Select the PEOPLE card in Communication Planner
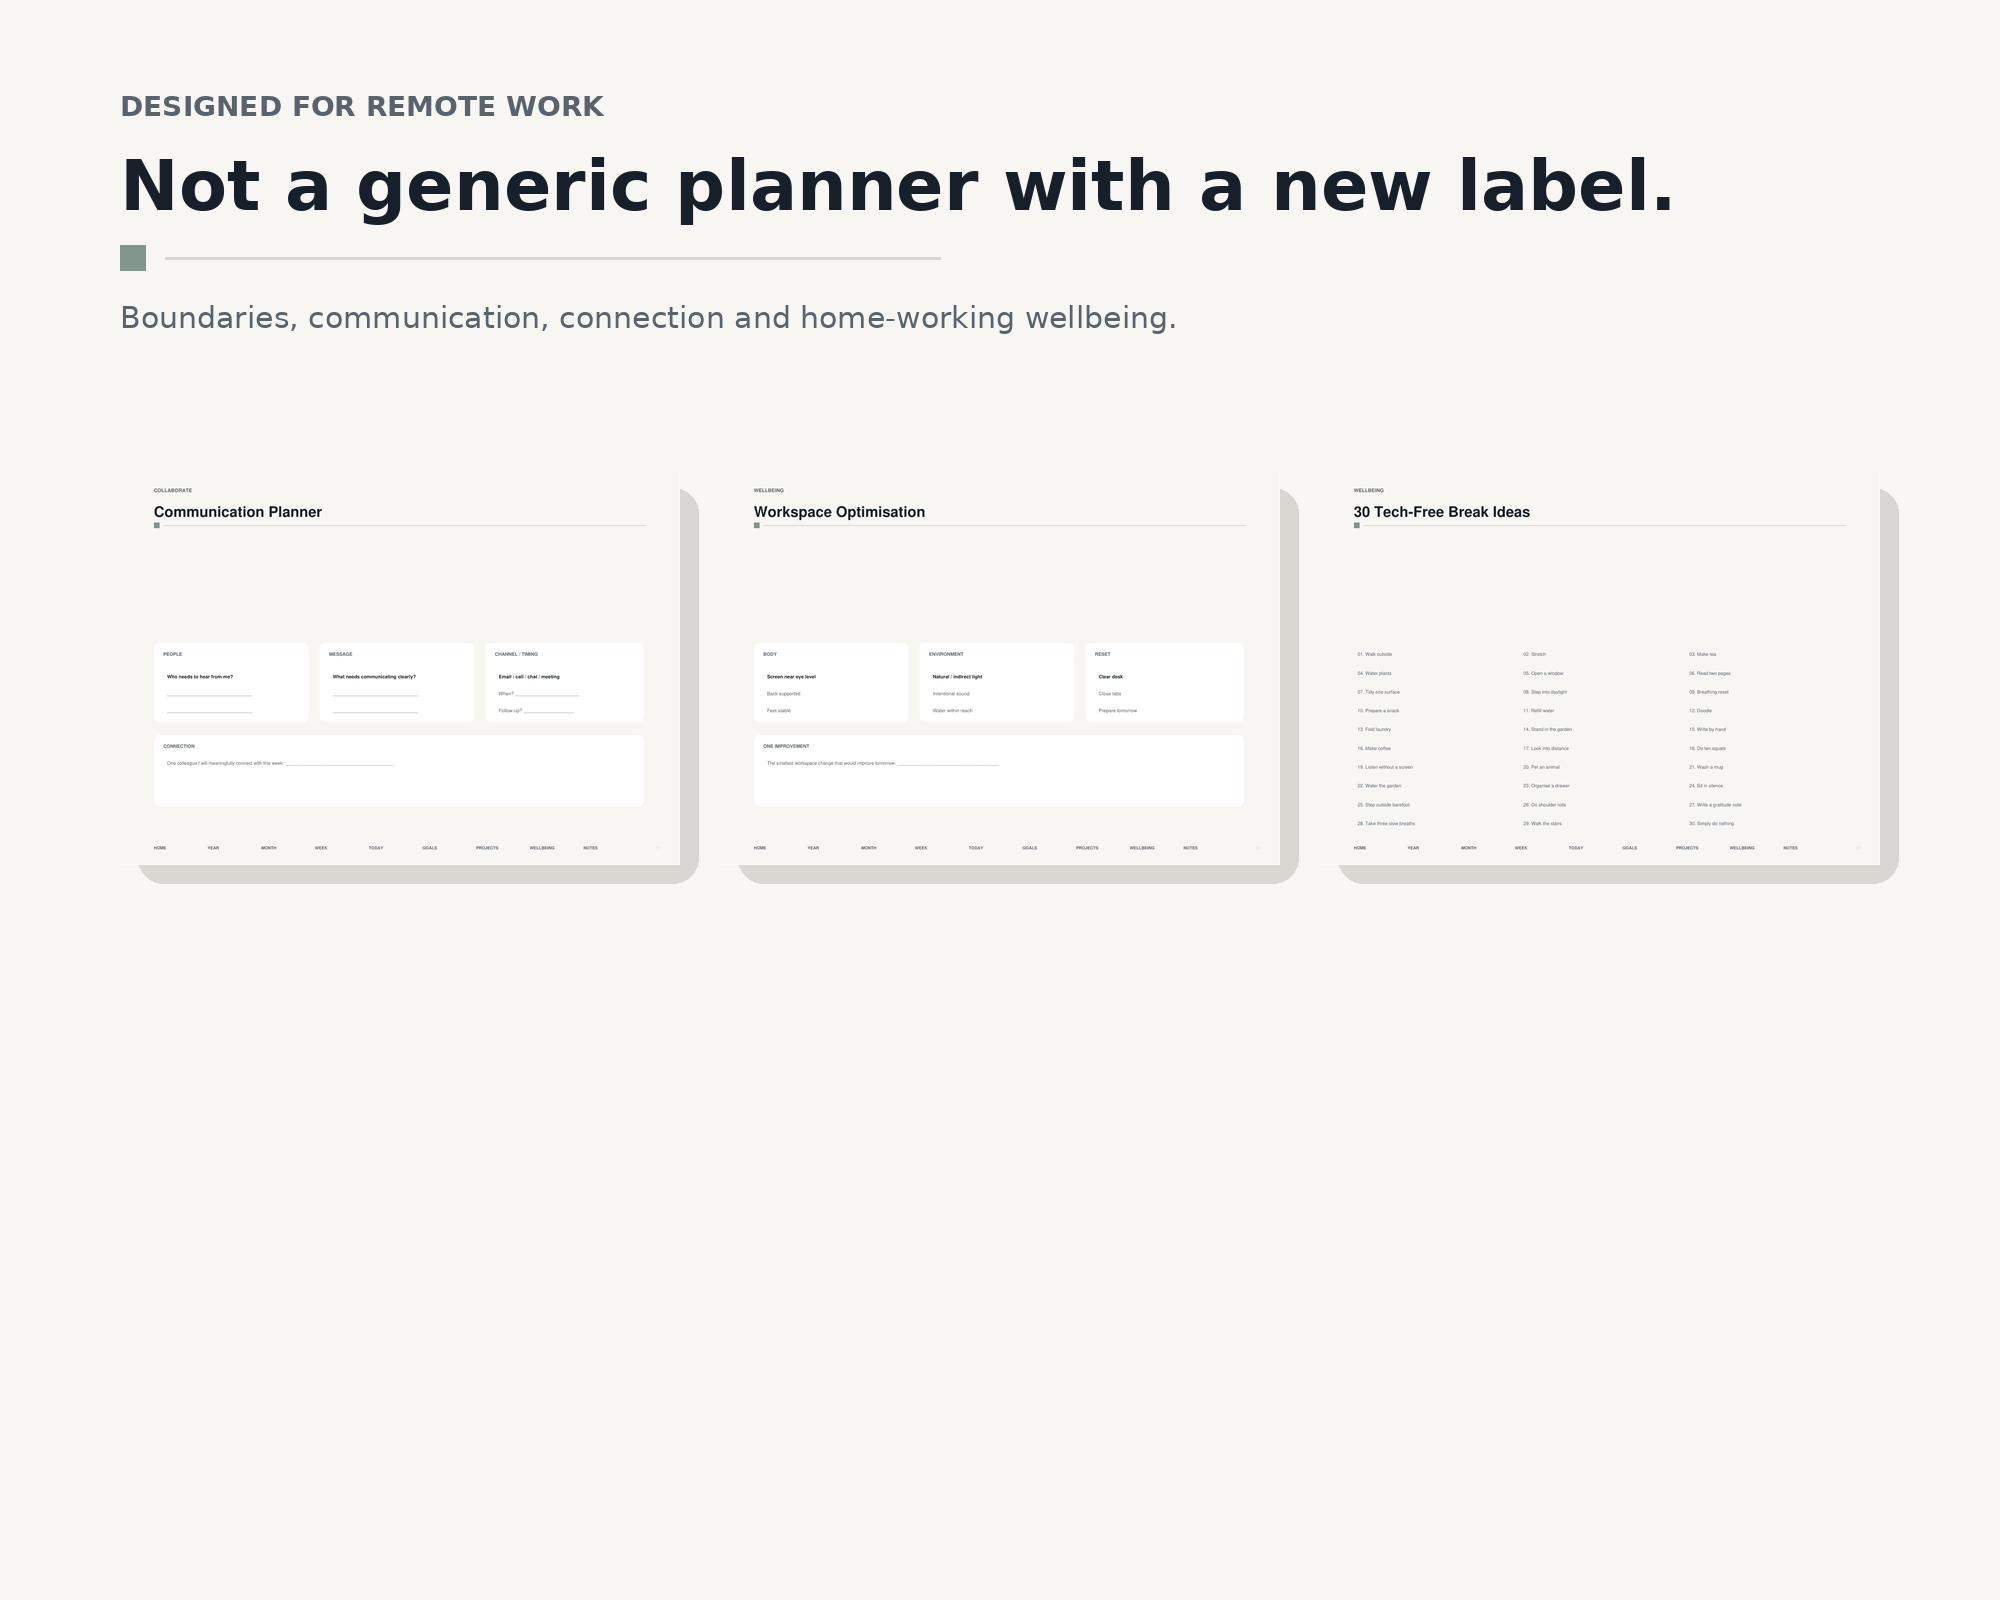Image resolution: width=2000 pixels, height=1600 pixels. coord(231,682)
